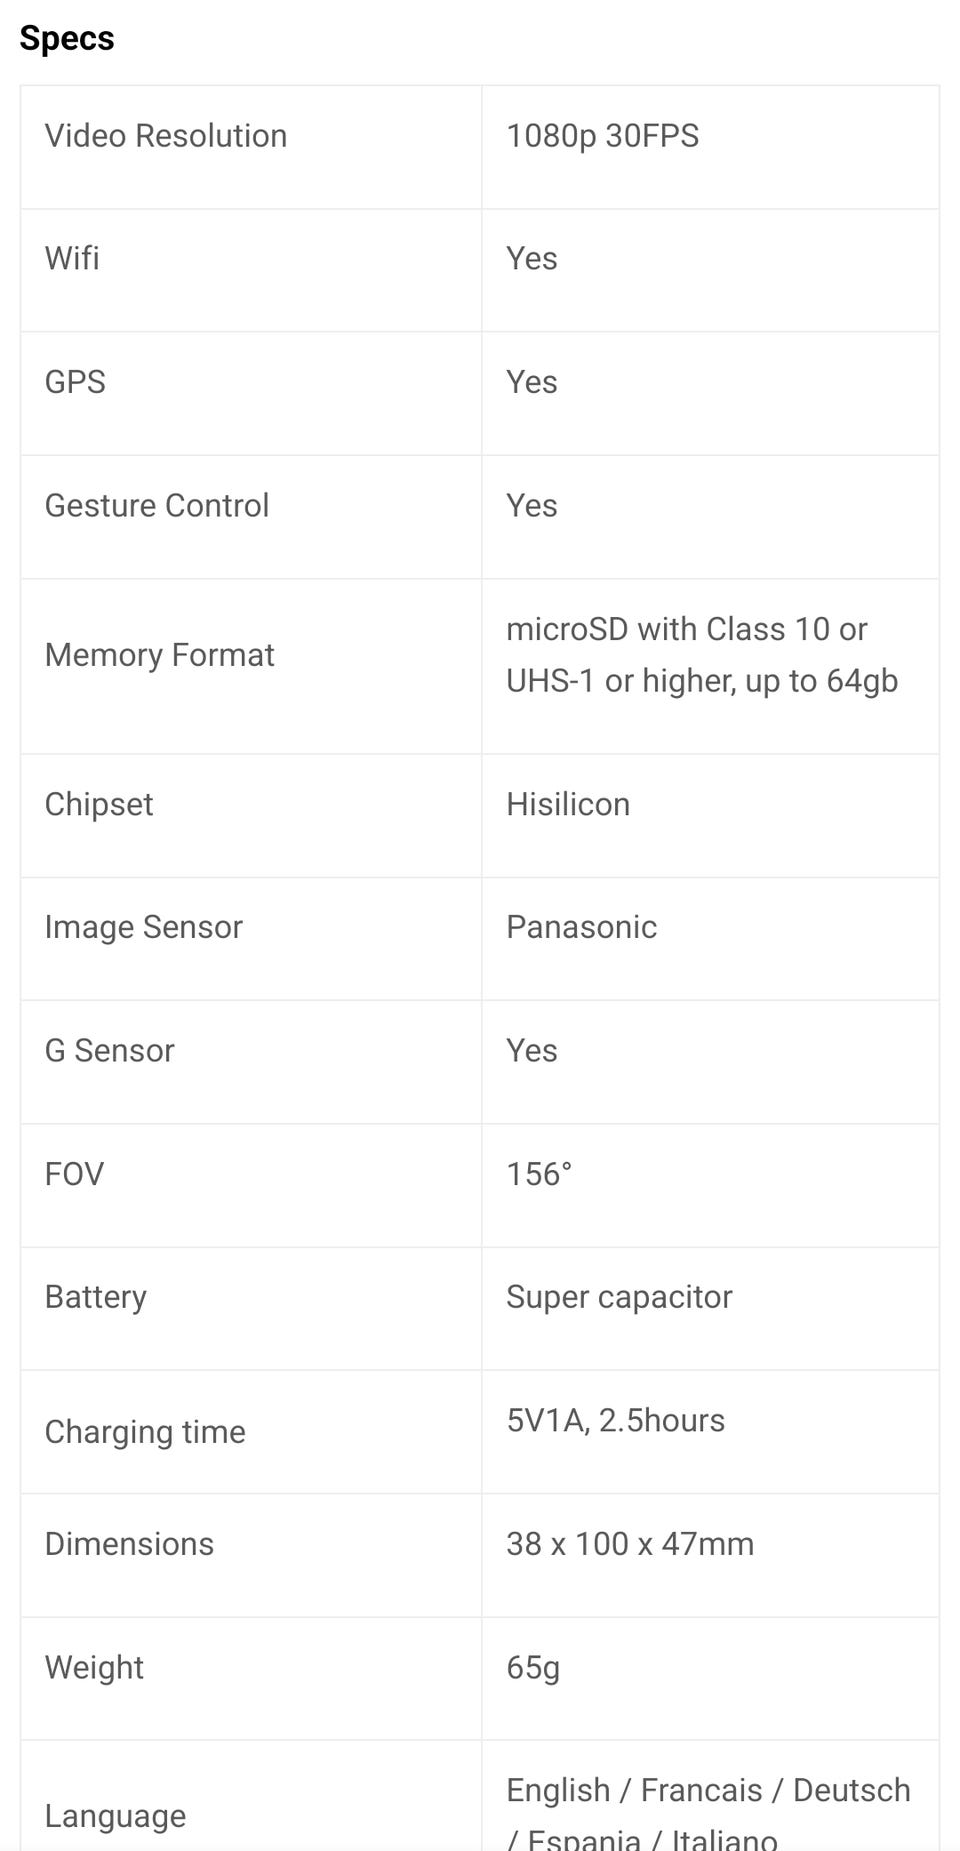
Task: Click the Super capacitor value
Action: (x=619, y=1297)
